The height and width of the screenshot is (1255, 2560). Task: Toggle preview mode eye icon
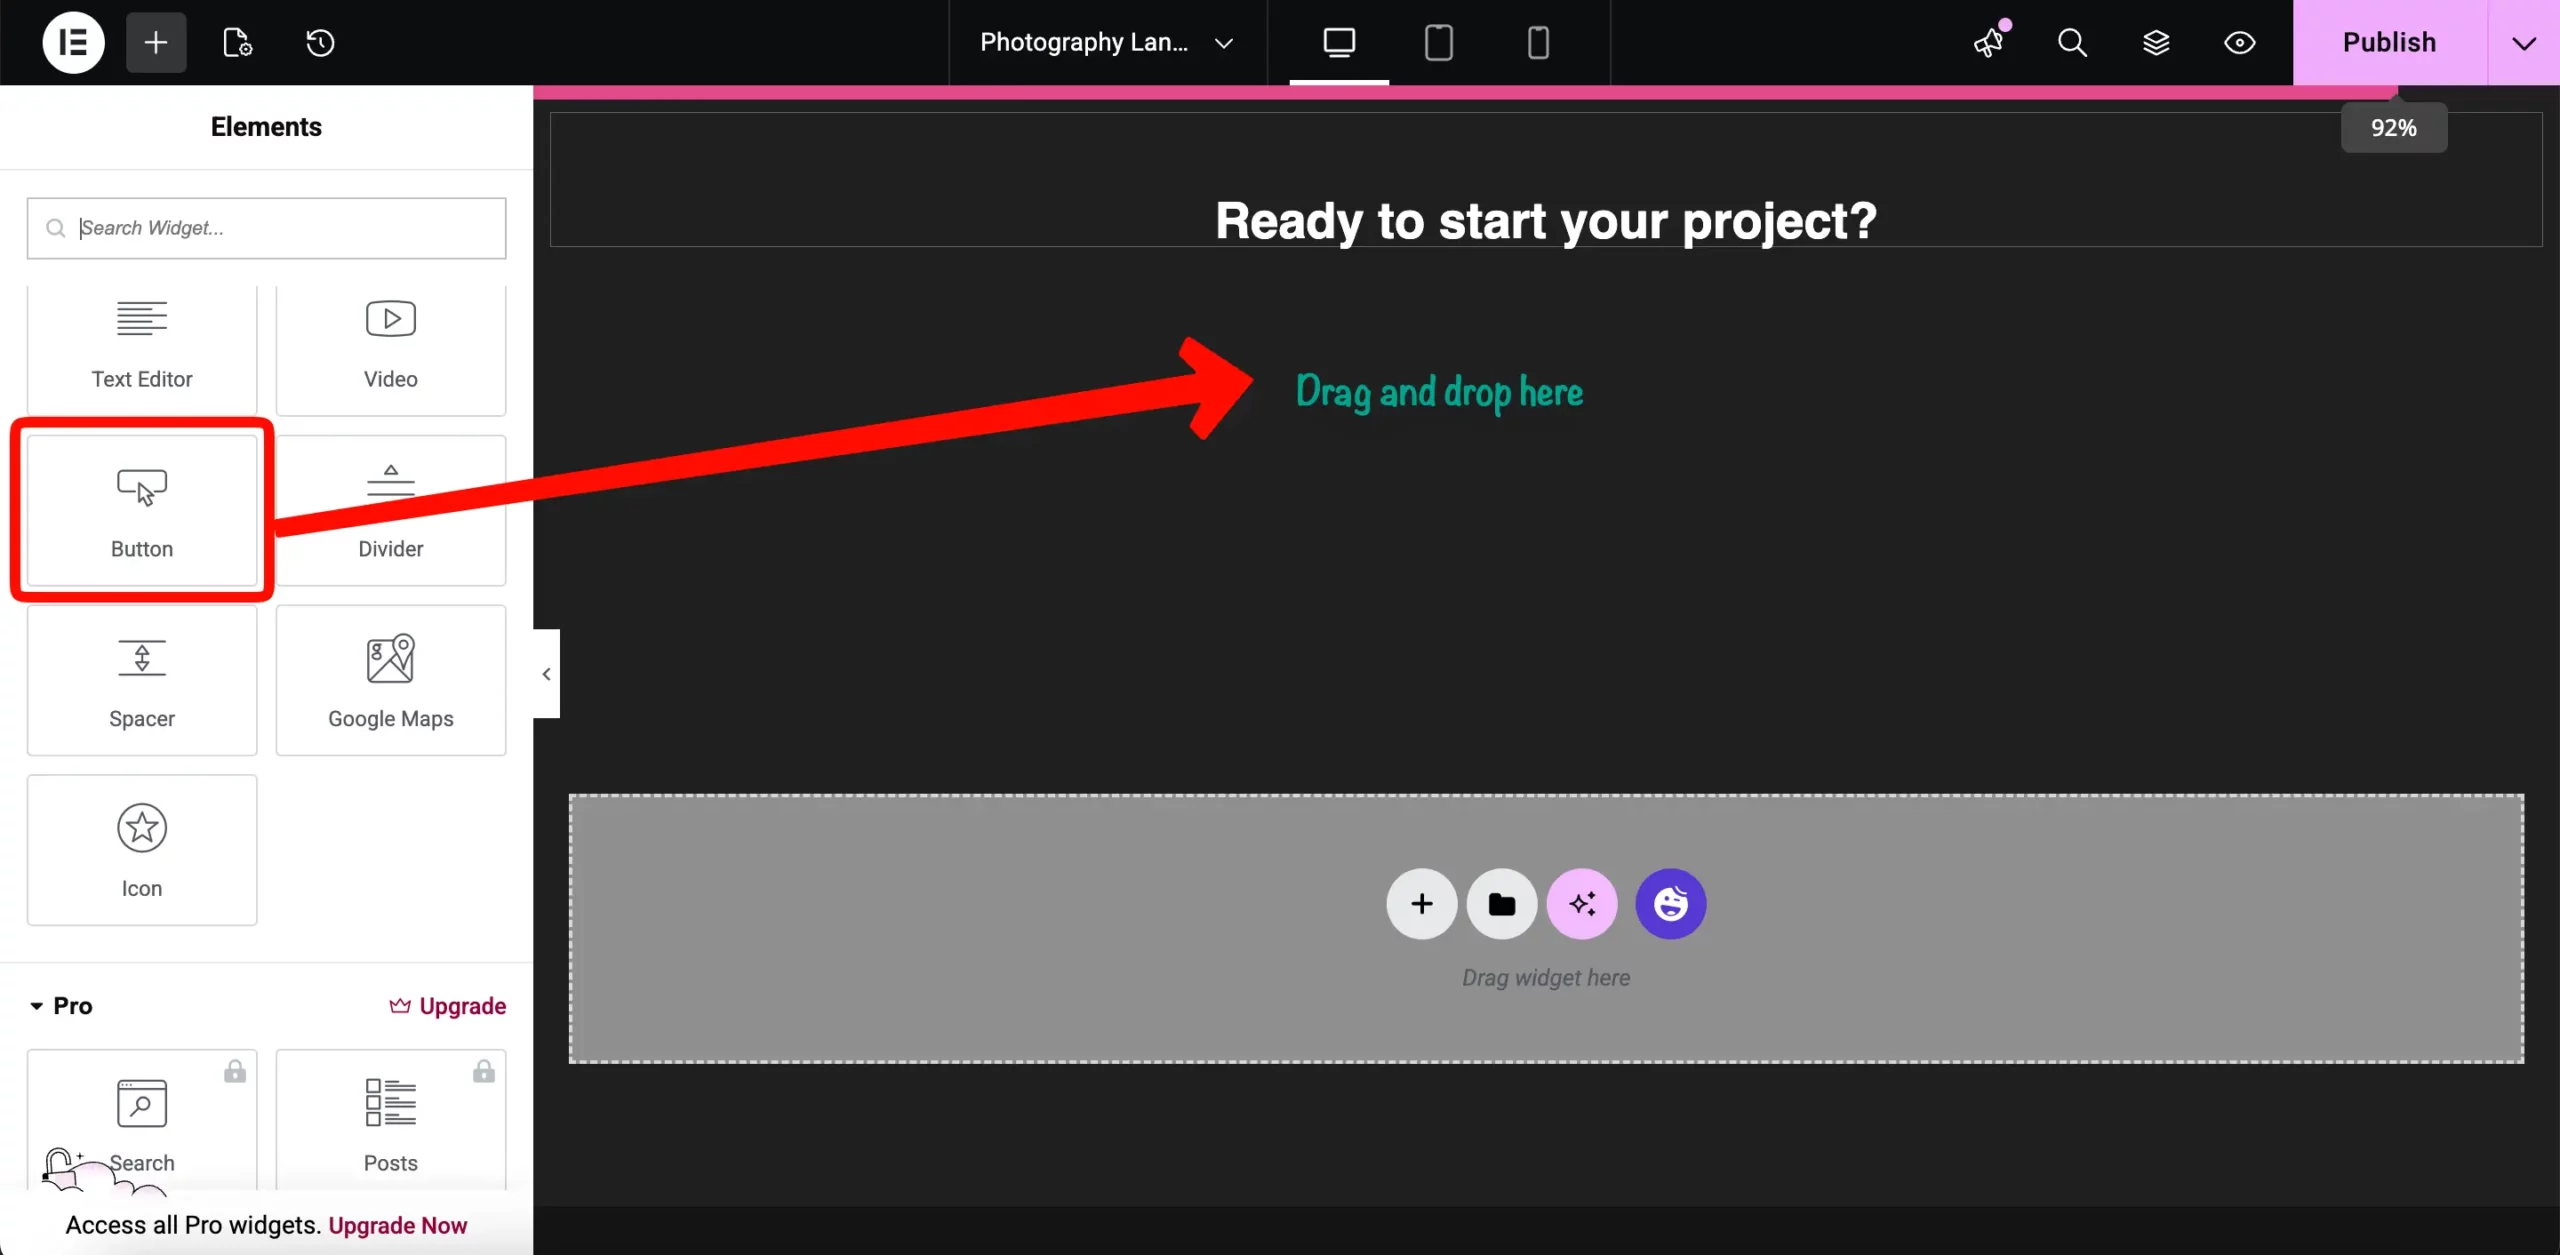point(2239,42)
